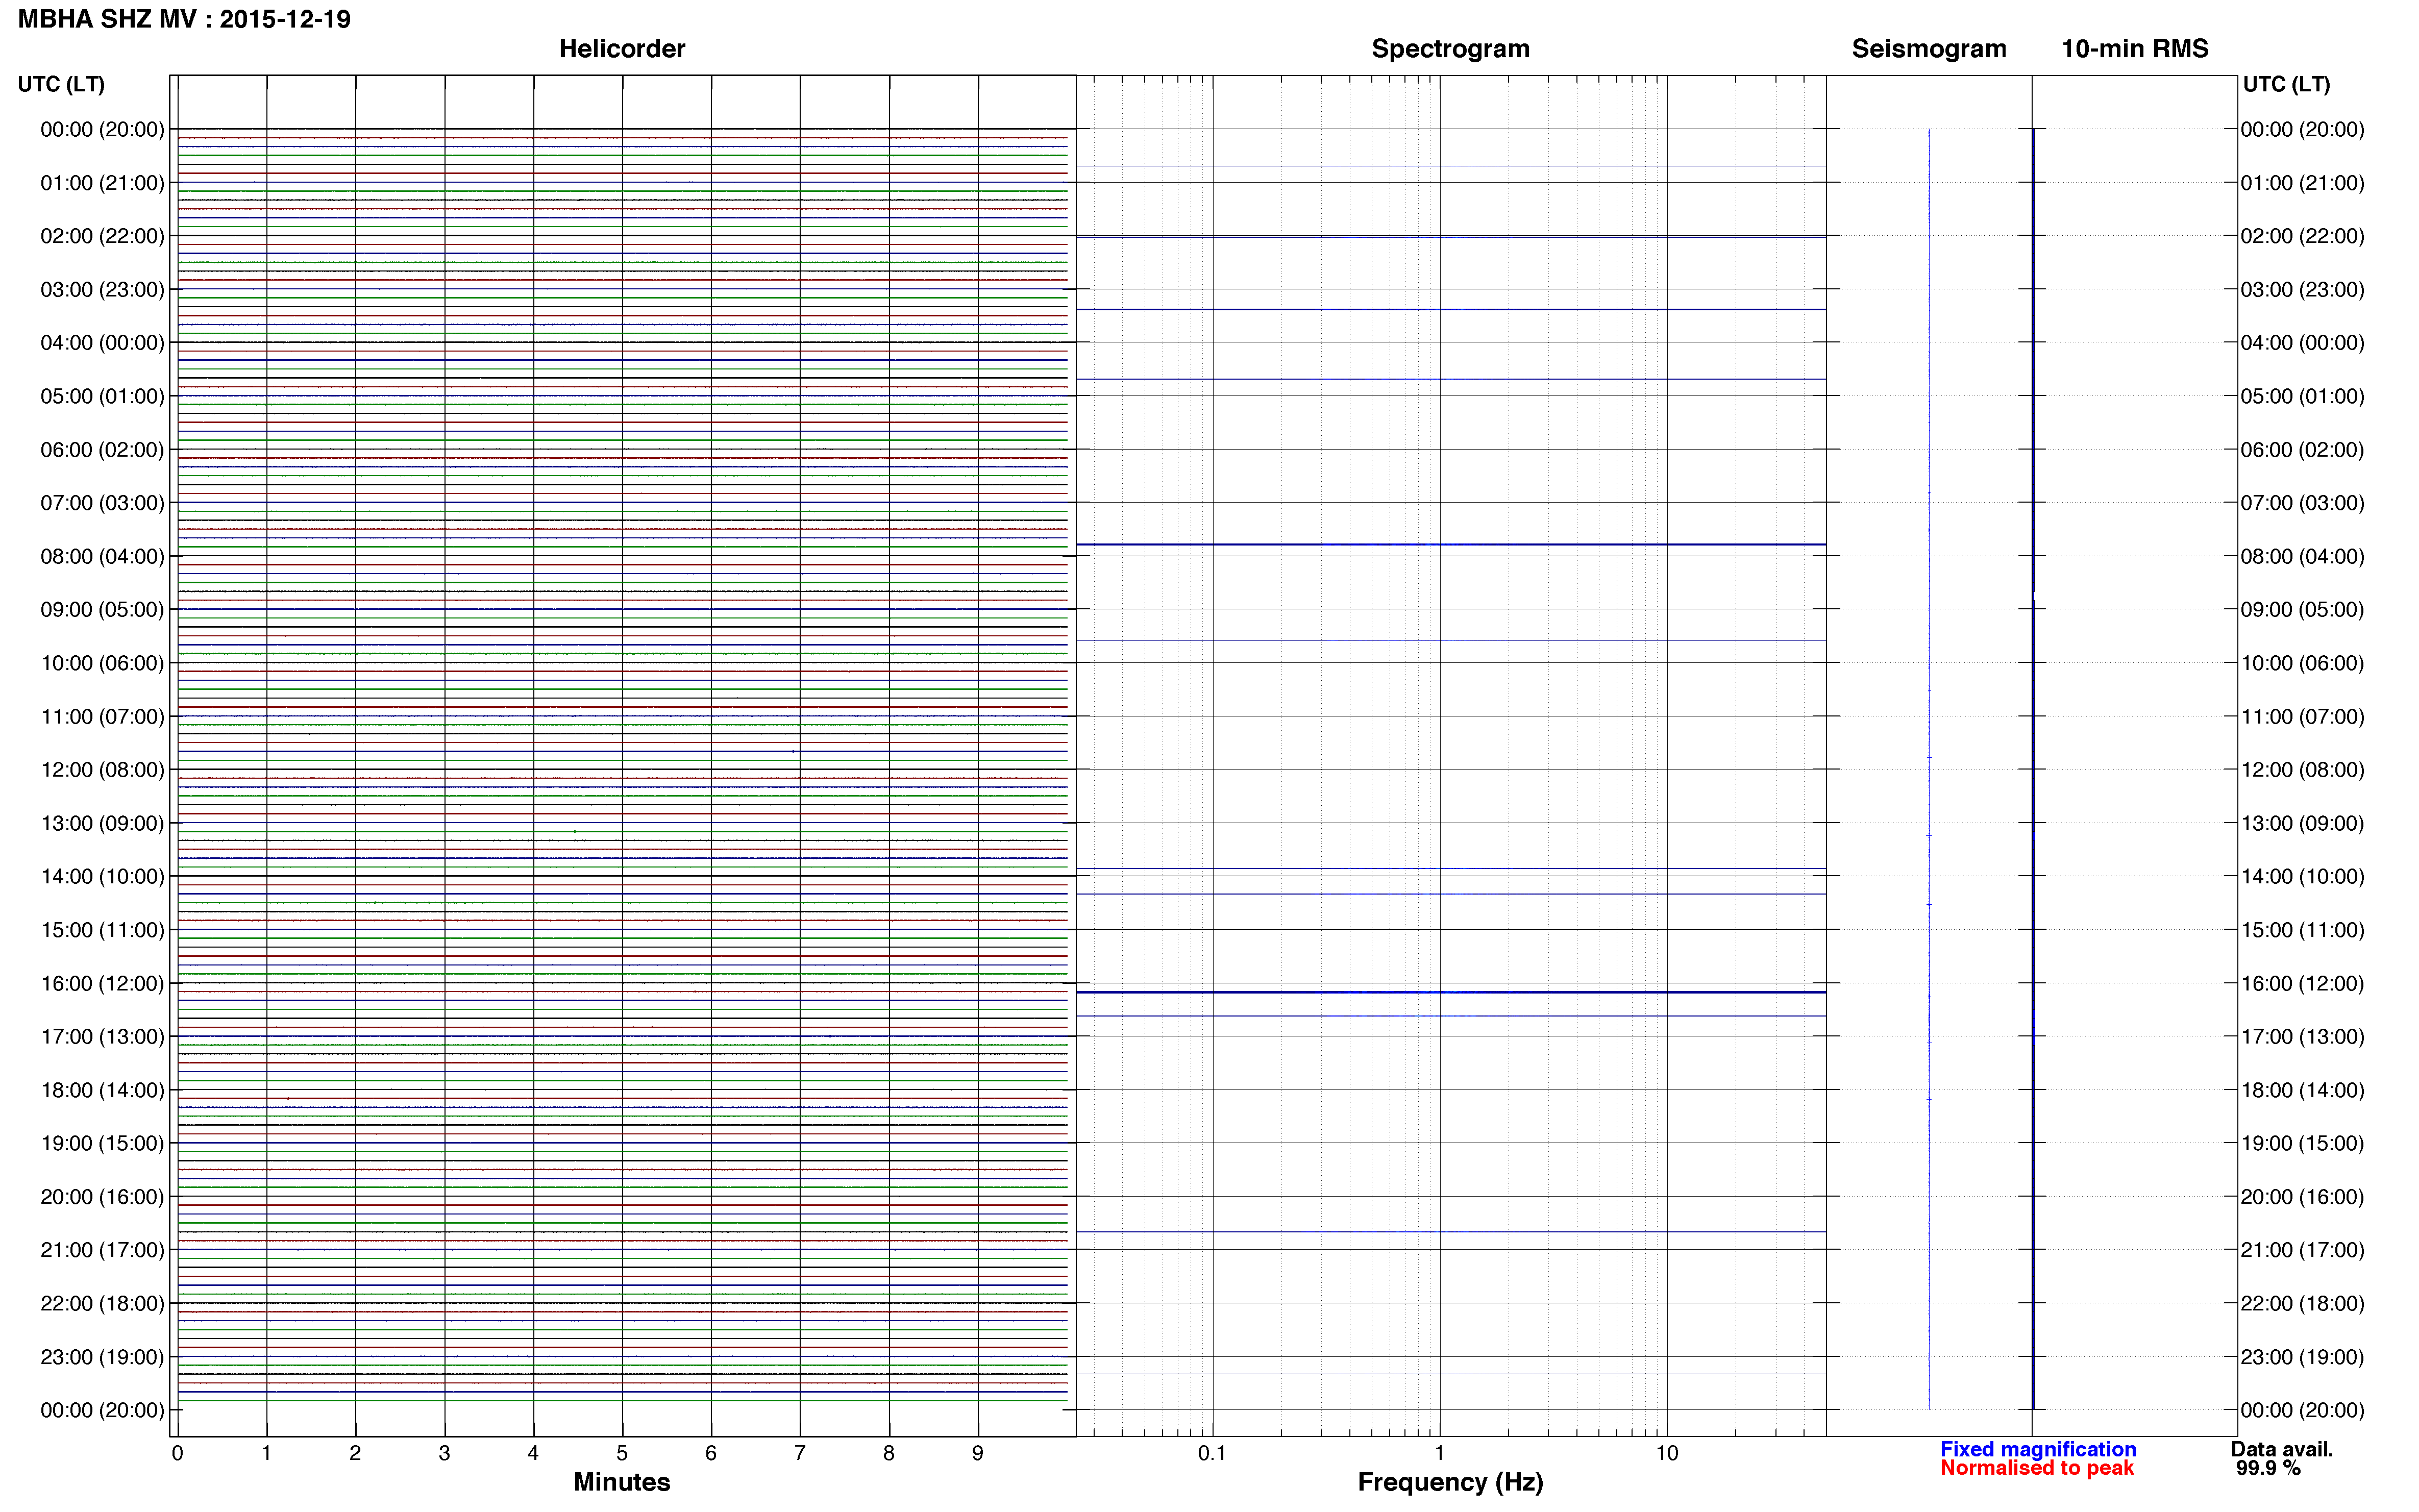2419x1512 pixels.
Task: Click the '10-min RMS' panel heading
Action: pyautogui.click(x=2135, y=49)
